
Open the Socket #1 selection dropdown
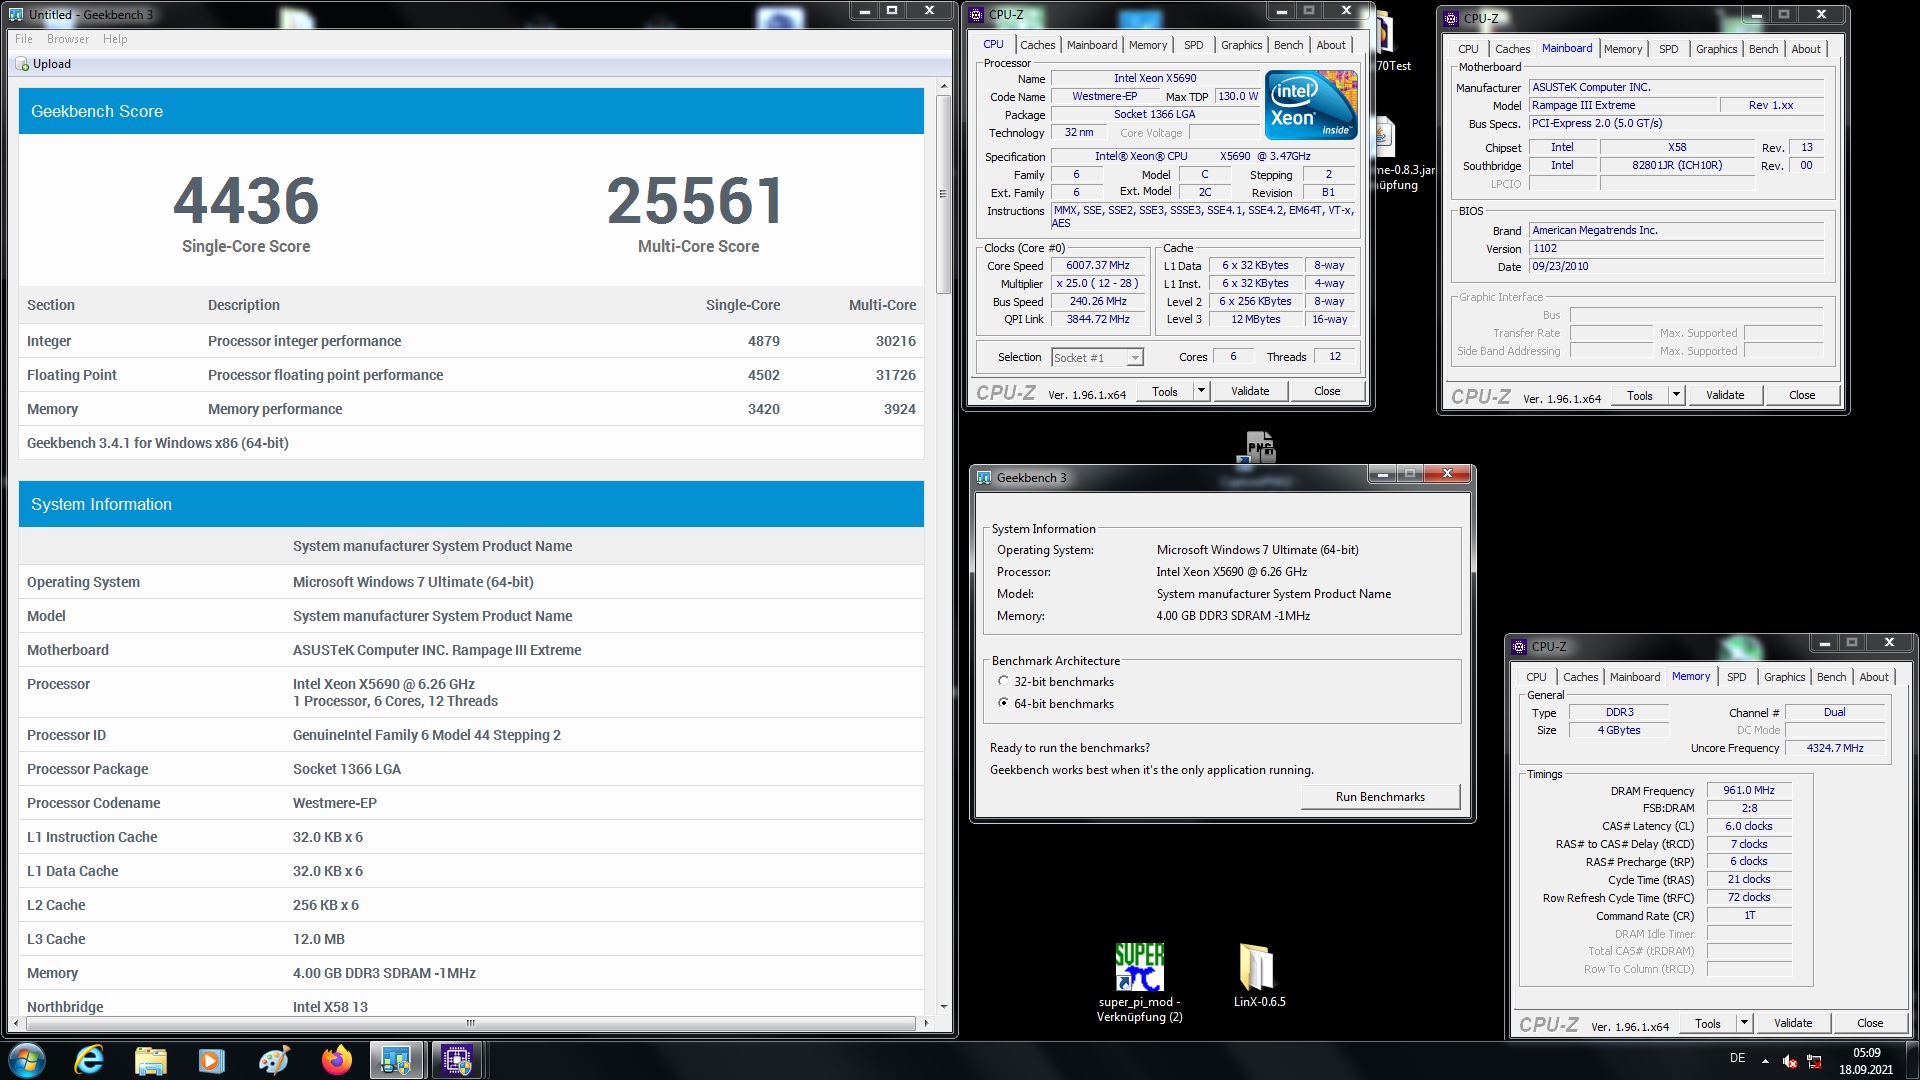(x=1135, y=358)
